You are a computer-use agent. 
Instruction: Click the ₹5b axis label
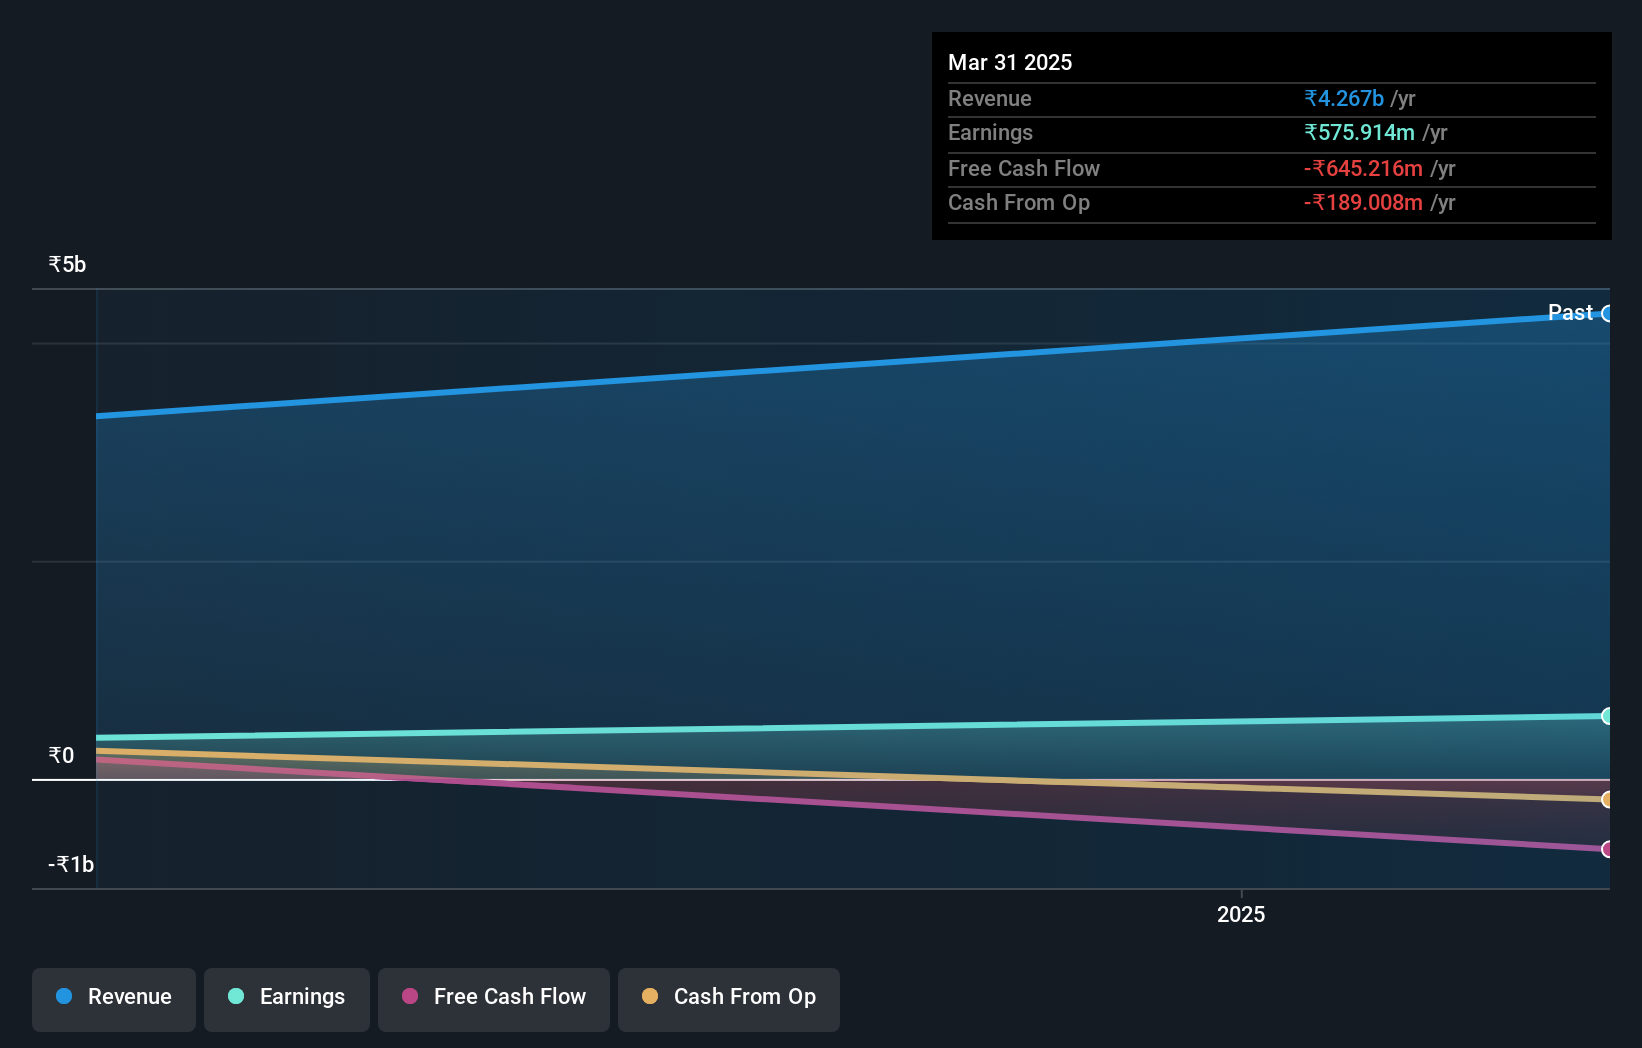66,263
